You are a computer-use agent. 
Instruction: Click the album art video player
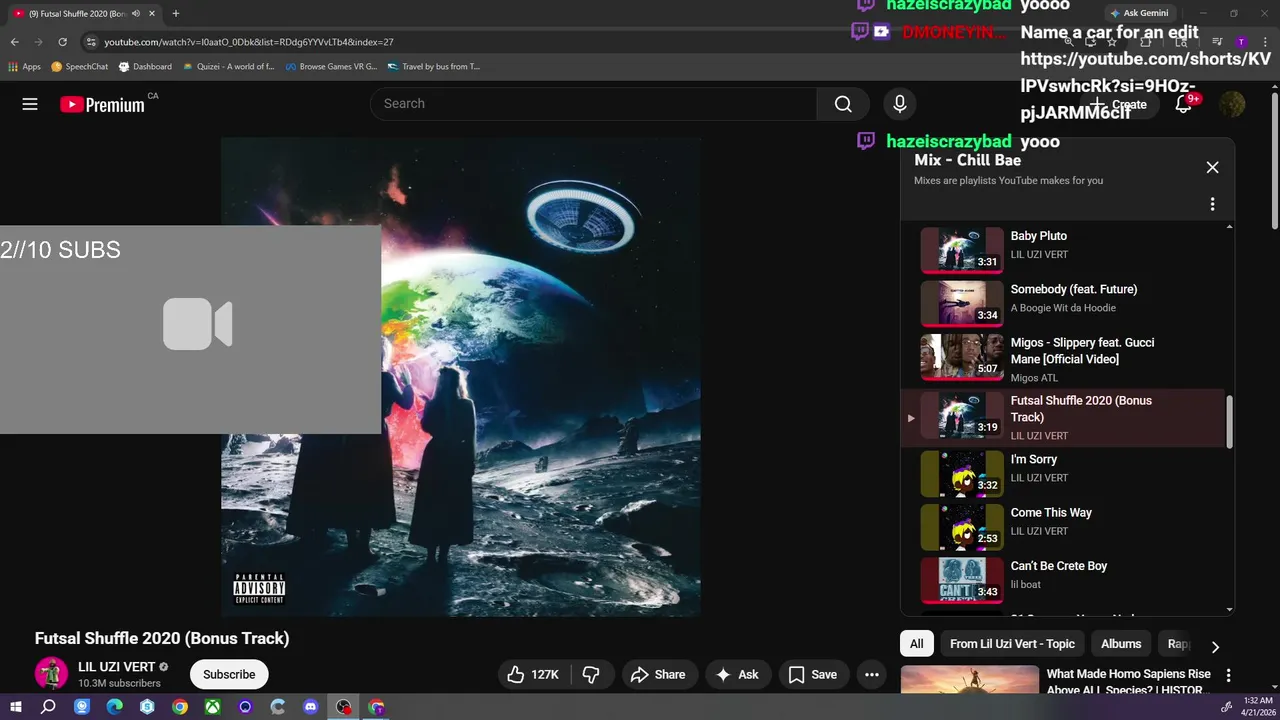[460, 377]
